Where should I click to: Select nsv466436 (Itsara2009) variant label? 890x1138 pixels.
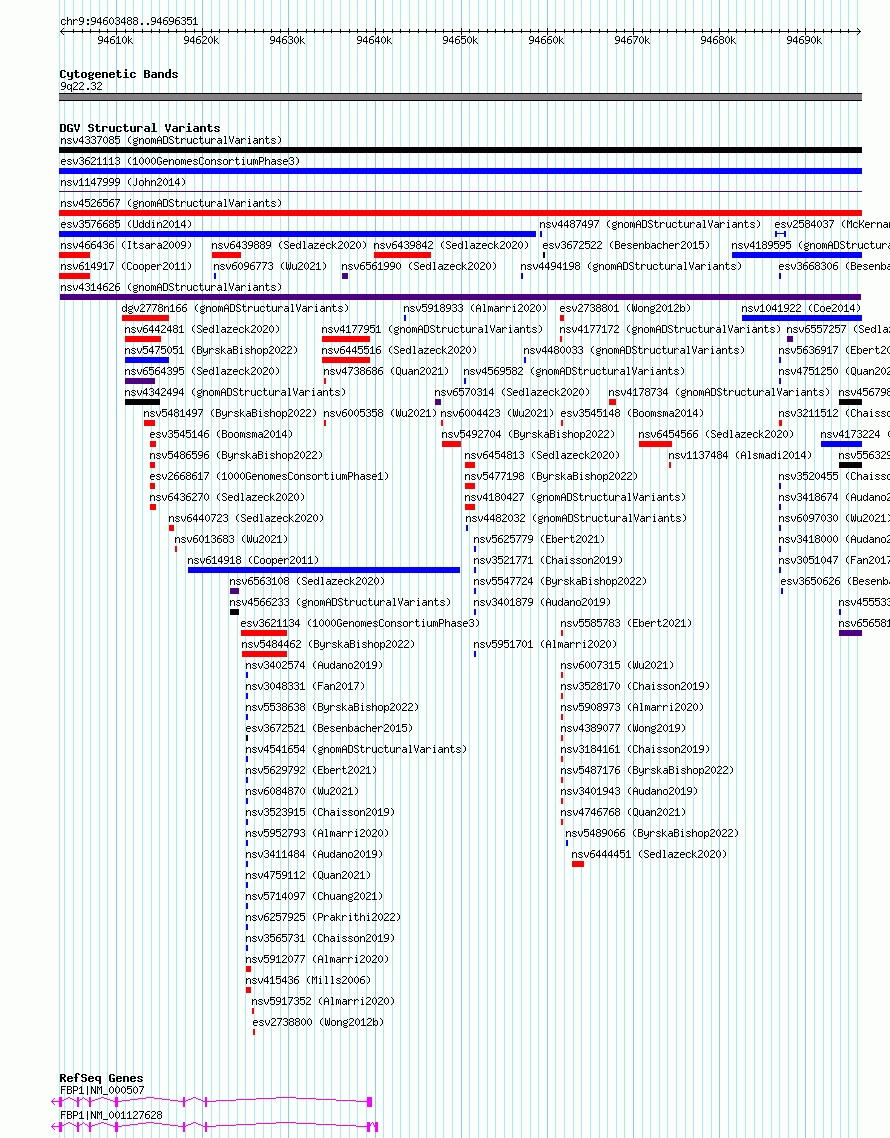pyautogui.click(x=126, y=245)
